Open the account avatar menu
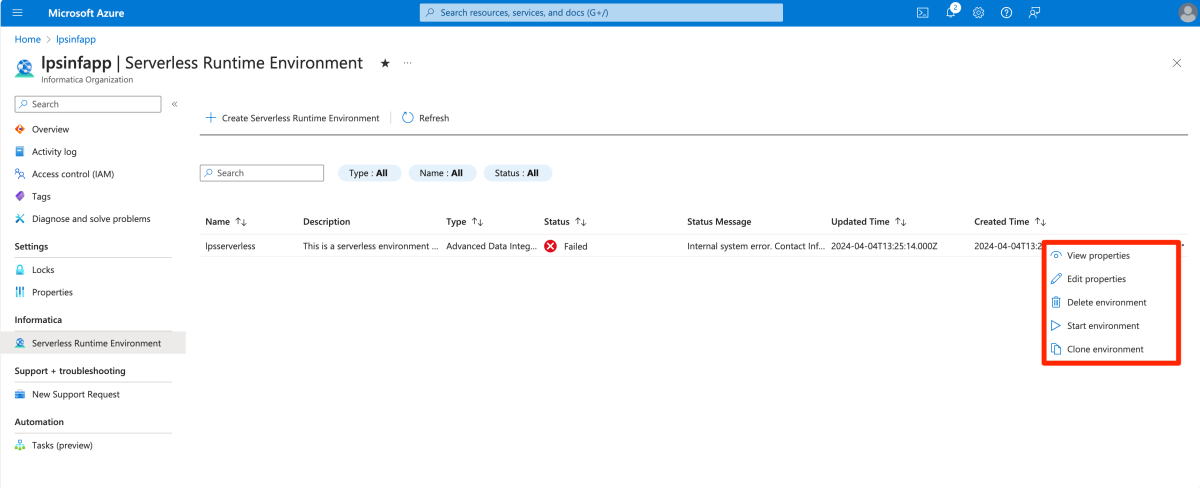This screenshot has width=1200, height=488. 1186,13
